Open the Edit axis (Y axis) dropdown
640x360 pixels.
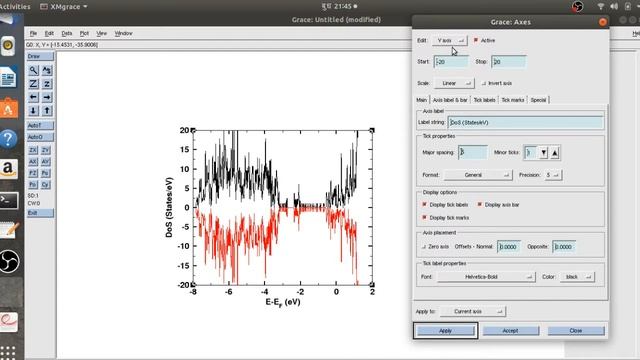pos(450,40)
